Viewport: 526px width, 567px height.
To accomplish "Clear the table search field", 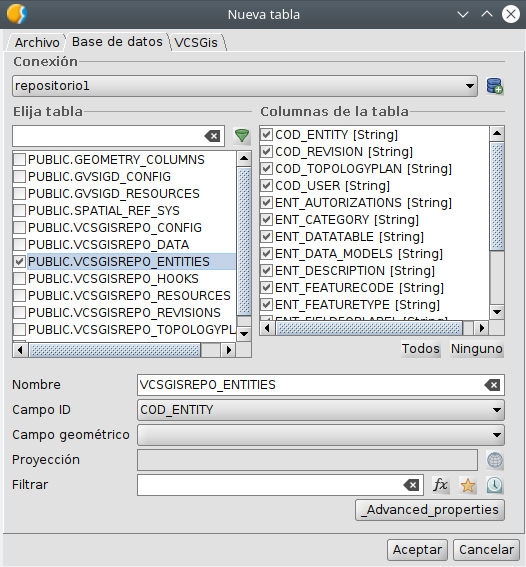I will [x=212, y=136].
